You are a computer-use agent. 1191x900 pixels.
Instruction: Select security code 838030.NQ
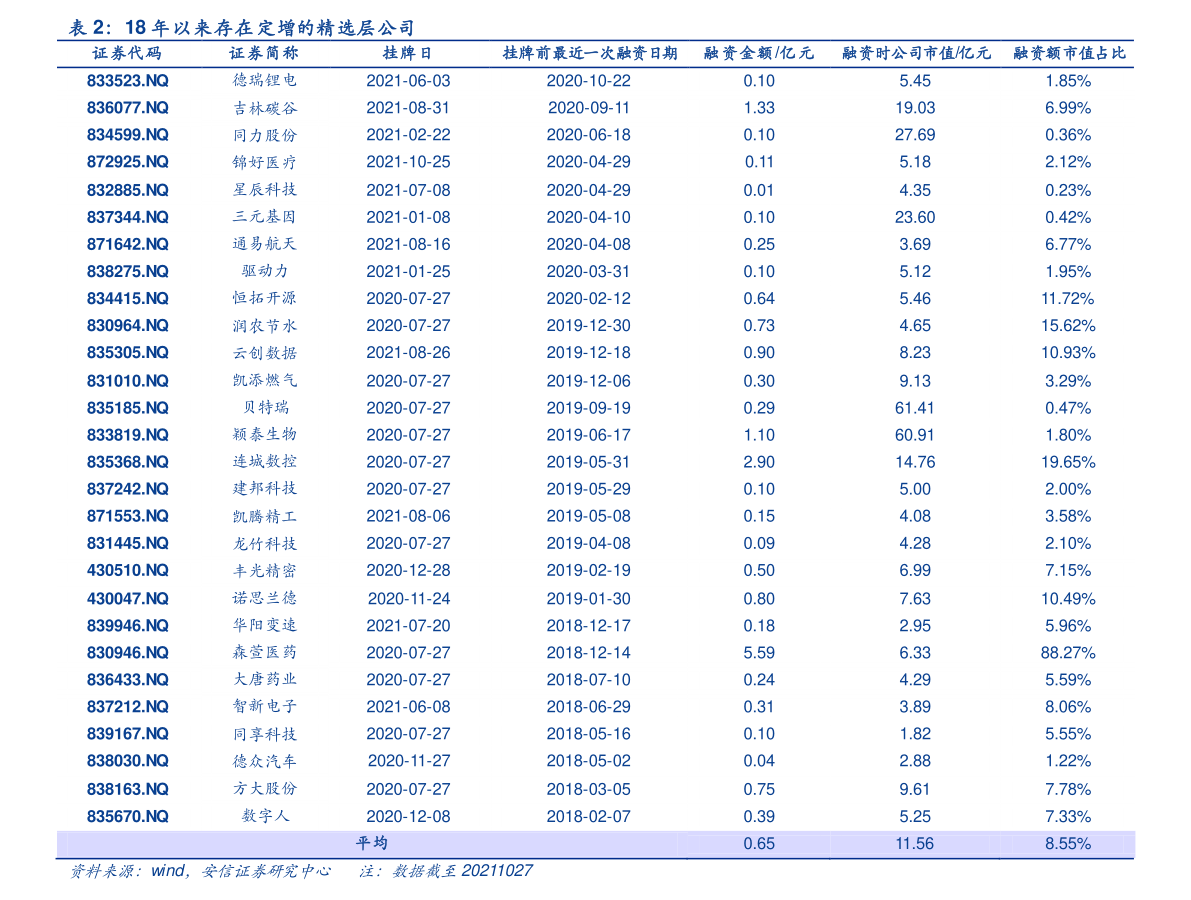pos(128,761)
